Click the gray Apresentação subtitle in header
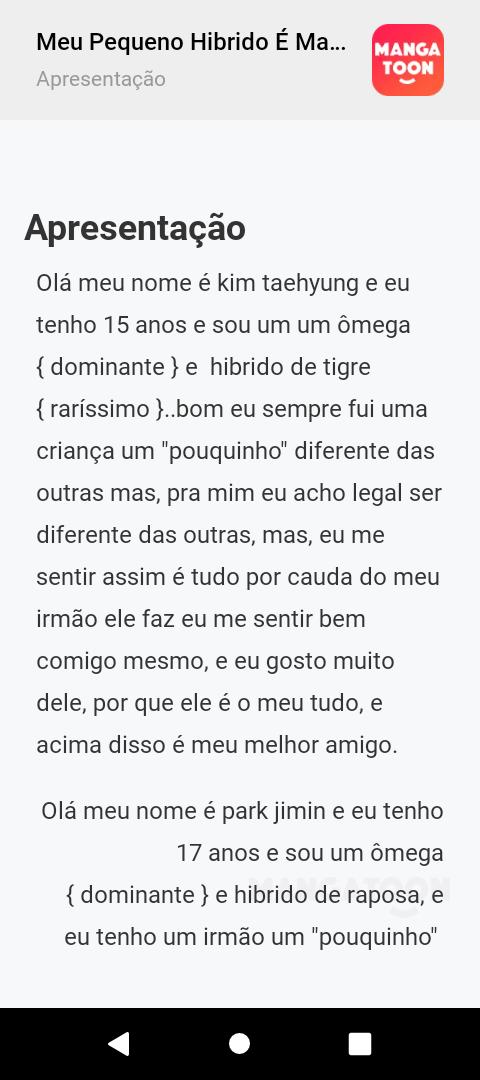480x1080 pixels. [101, 79]
